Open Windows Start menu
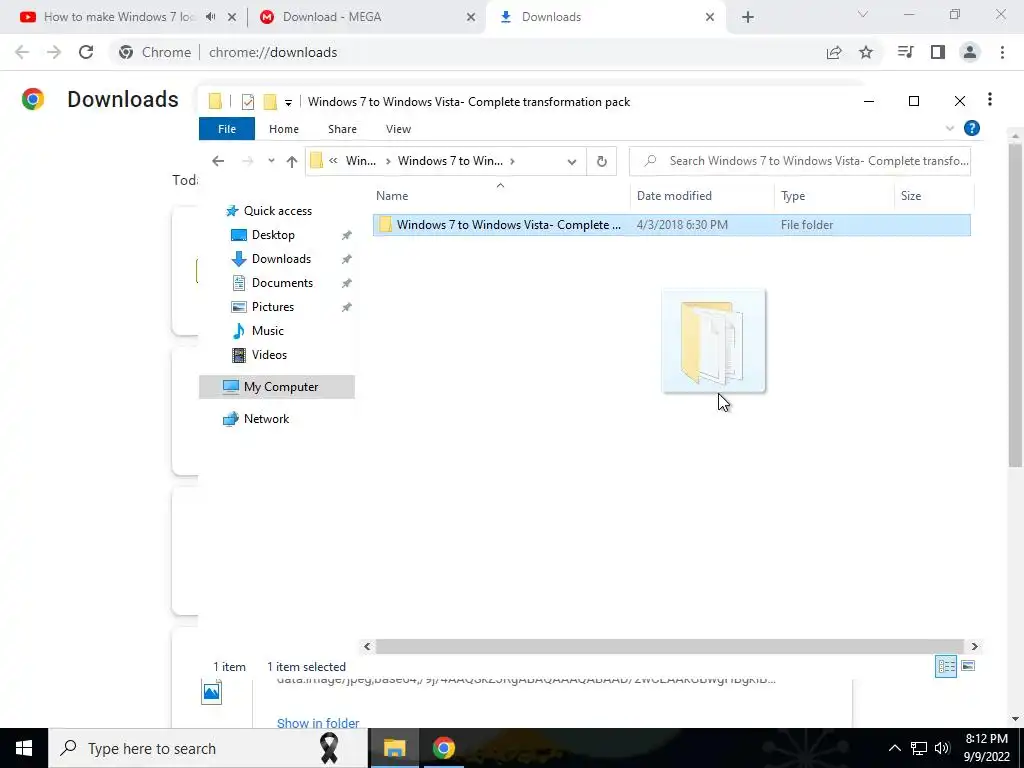 click(x=24, y=748)
